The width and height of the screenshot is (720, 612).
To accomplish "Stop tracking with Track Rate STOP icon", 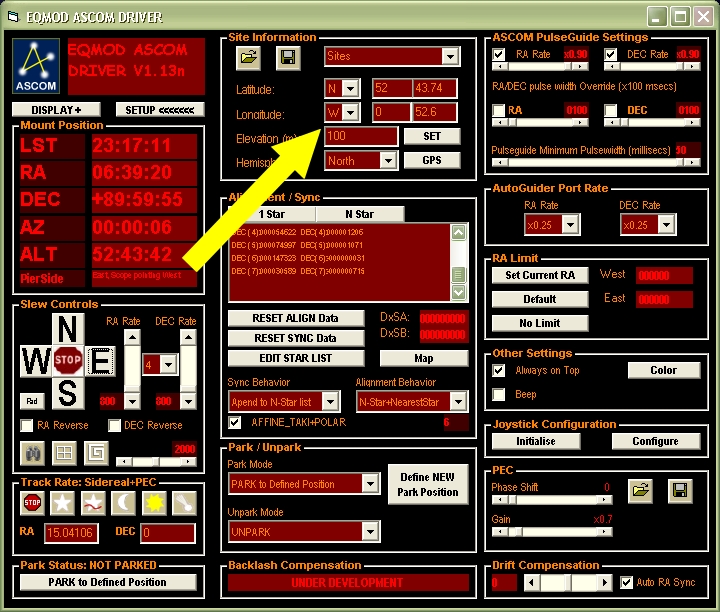I will click(32, 503).
